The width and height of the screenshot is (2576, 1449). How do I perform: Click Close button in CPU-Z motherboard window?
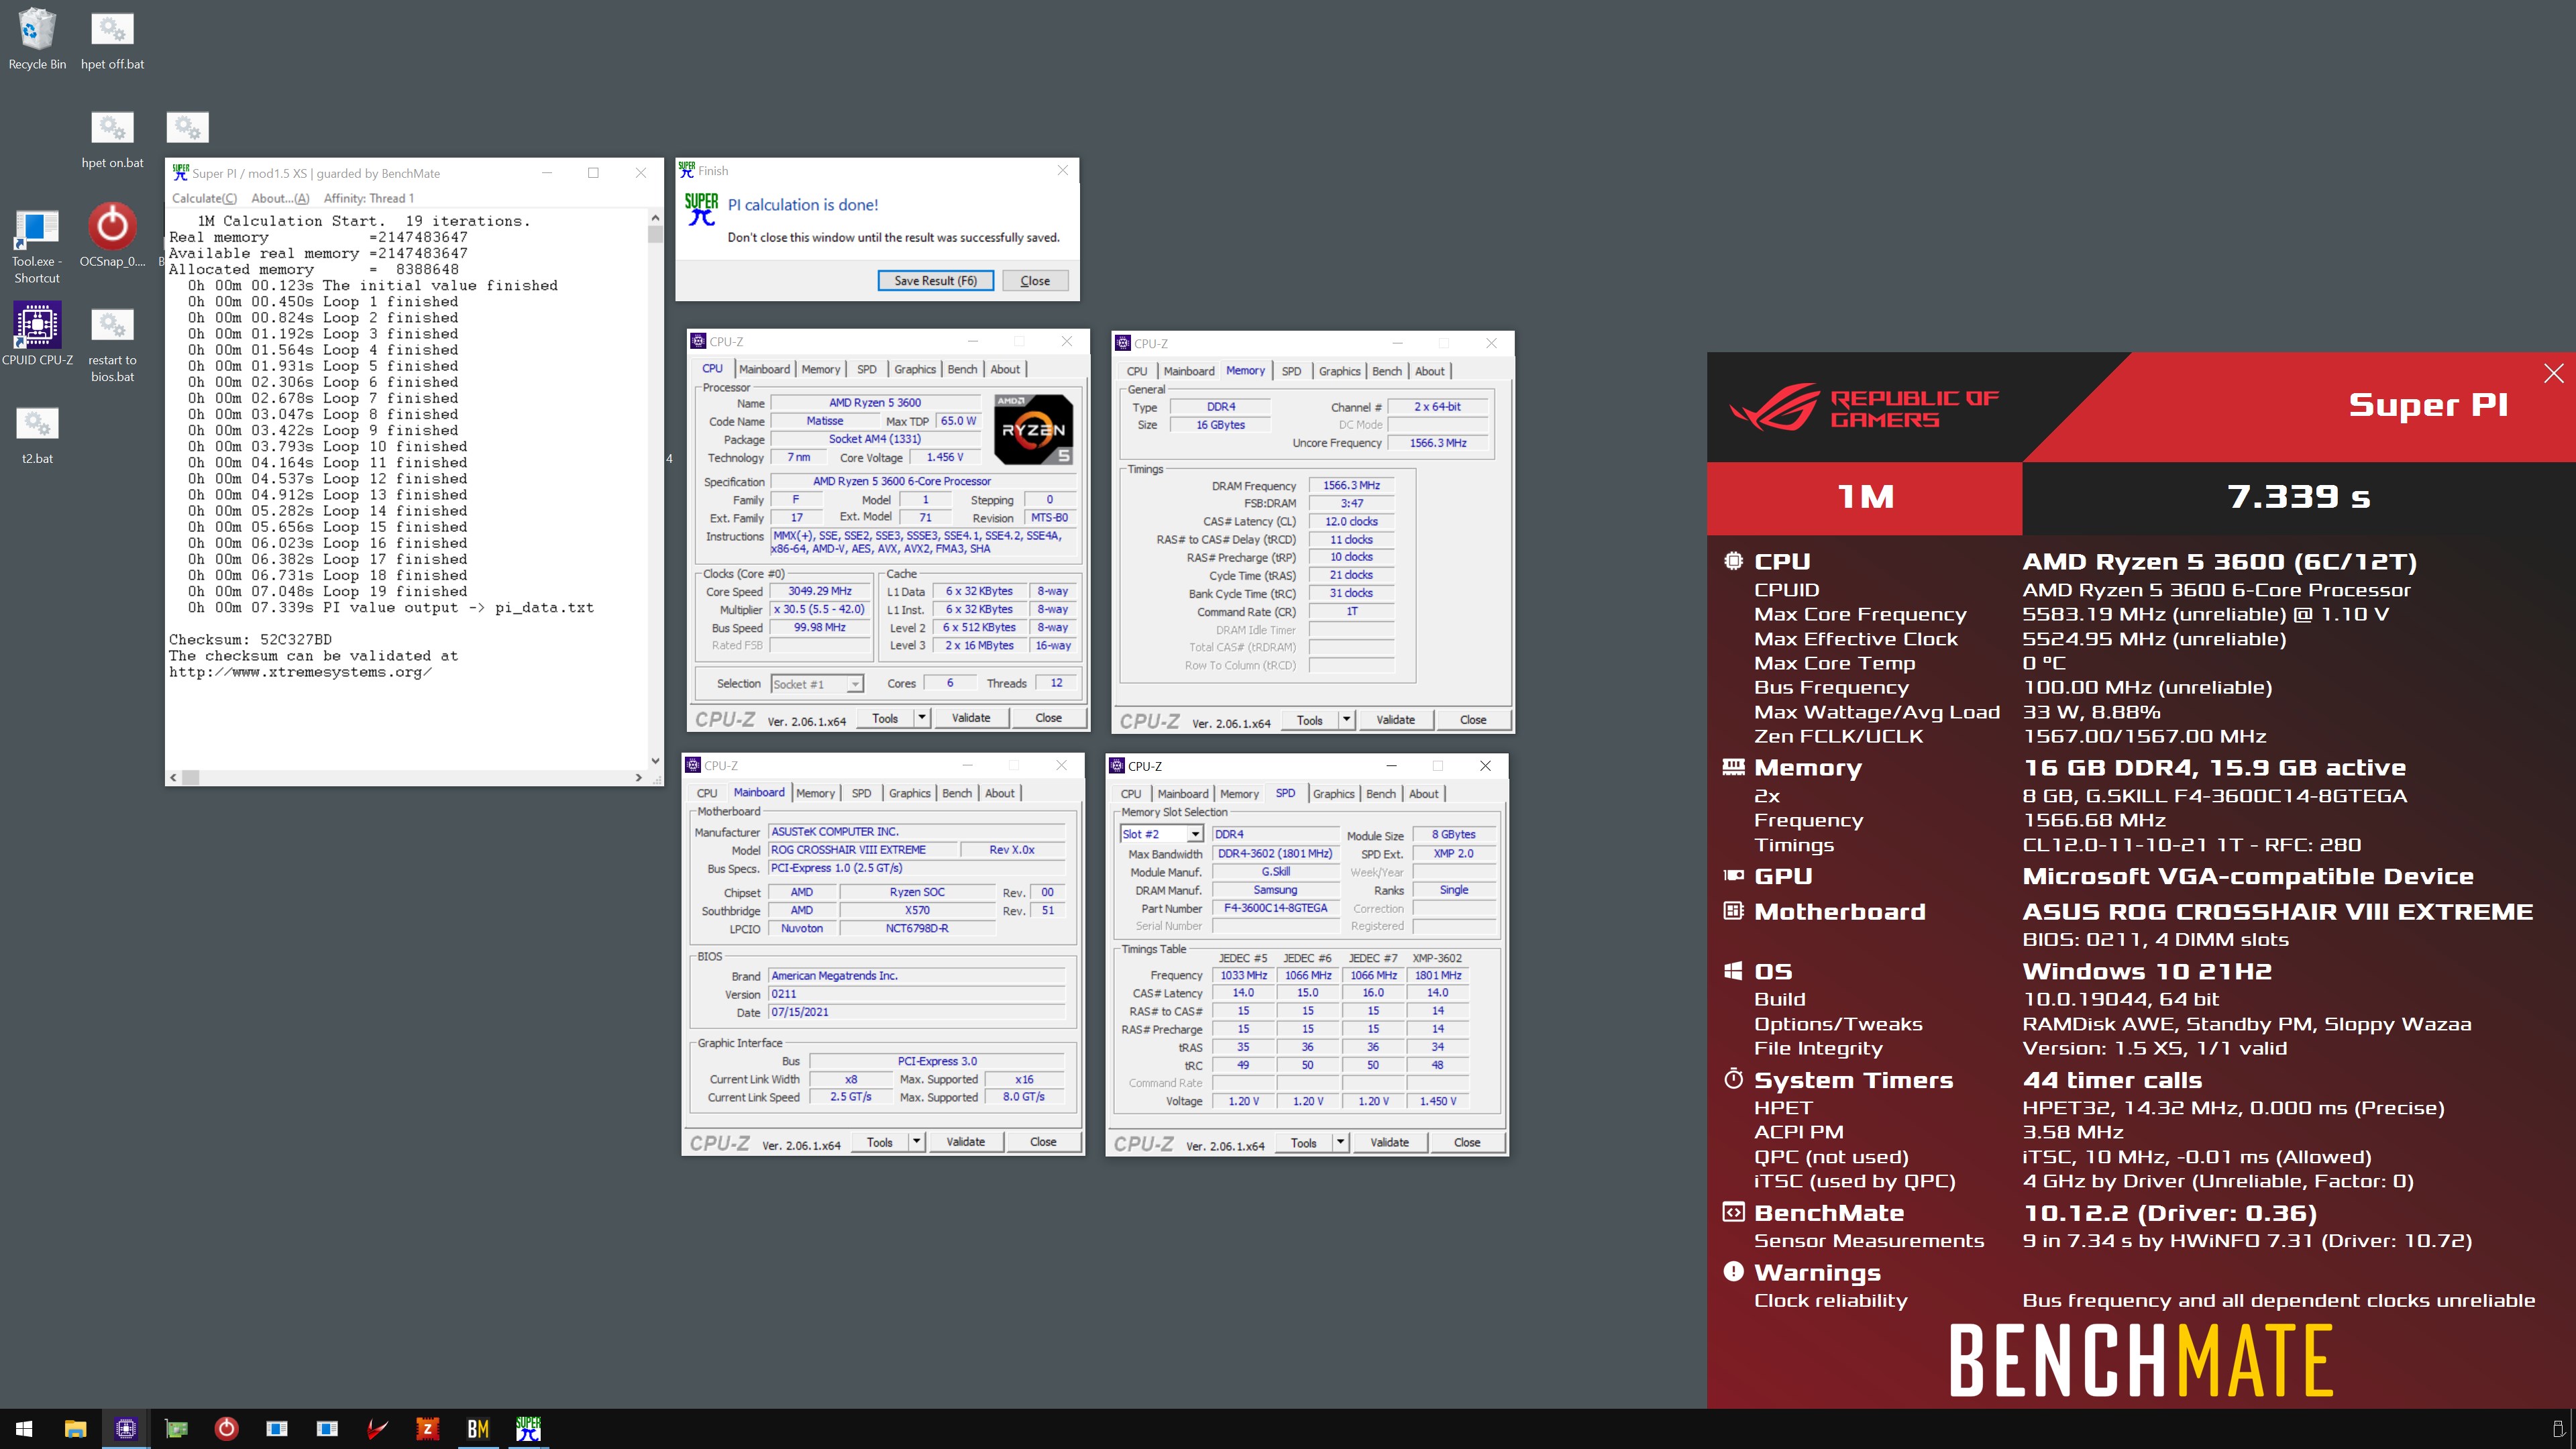coord(1043,1142)
